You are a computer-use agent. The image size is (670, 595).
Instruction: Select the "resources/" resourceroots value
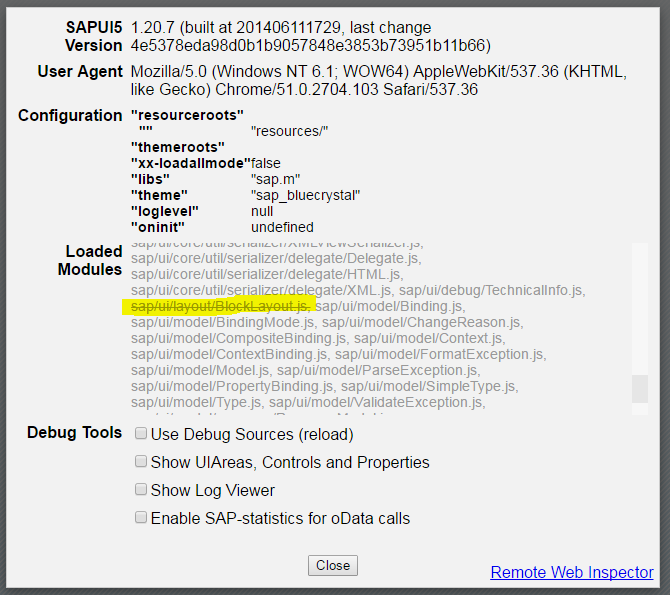click(x=289, y=131)
